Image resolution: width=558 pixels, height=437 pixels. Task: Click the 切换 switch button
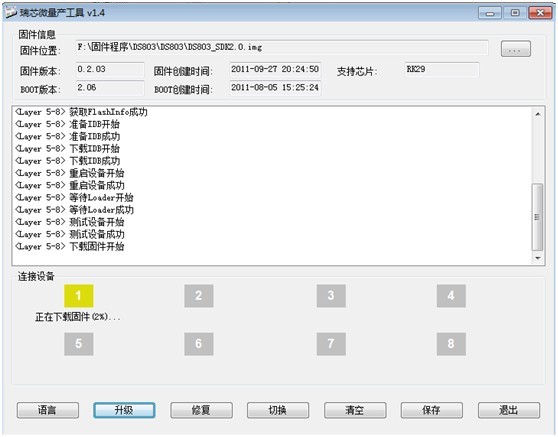[x=278, y=410]
